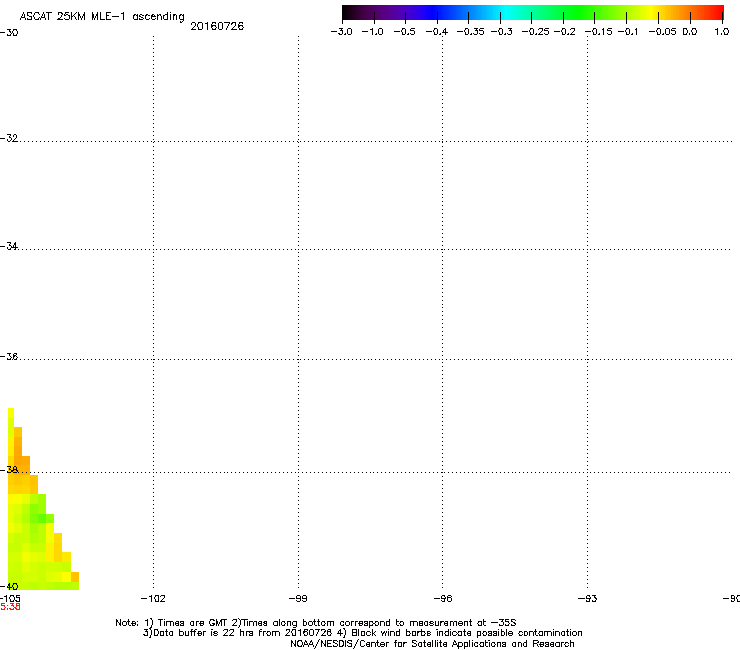
Task: Click the -0.05 color scale label
Action: tap(662, 32)
